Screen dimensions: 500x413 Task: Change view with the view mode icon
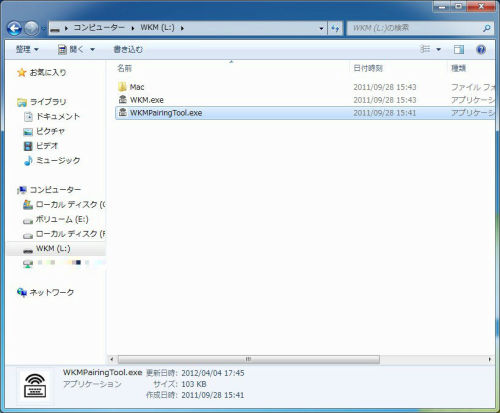[x=425, y=50]
